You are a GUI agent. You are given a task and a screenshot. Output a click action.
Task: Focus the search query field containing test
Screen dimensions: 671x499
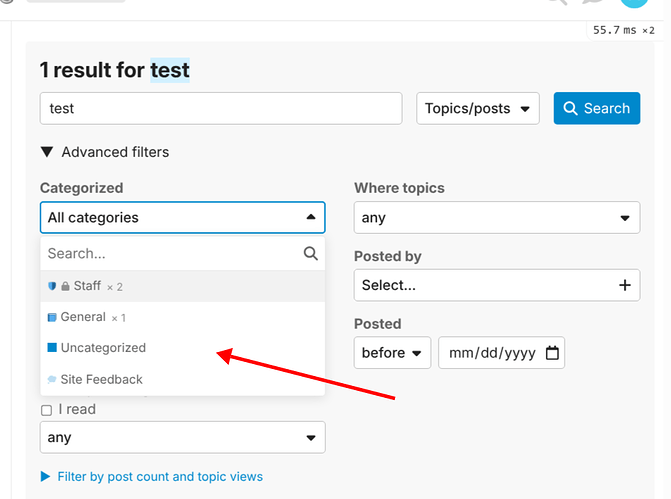pyautogui.click(x=221, y=108)
